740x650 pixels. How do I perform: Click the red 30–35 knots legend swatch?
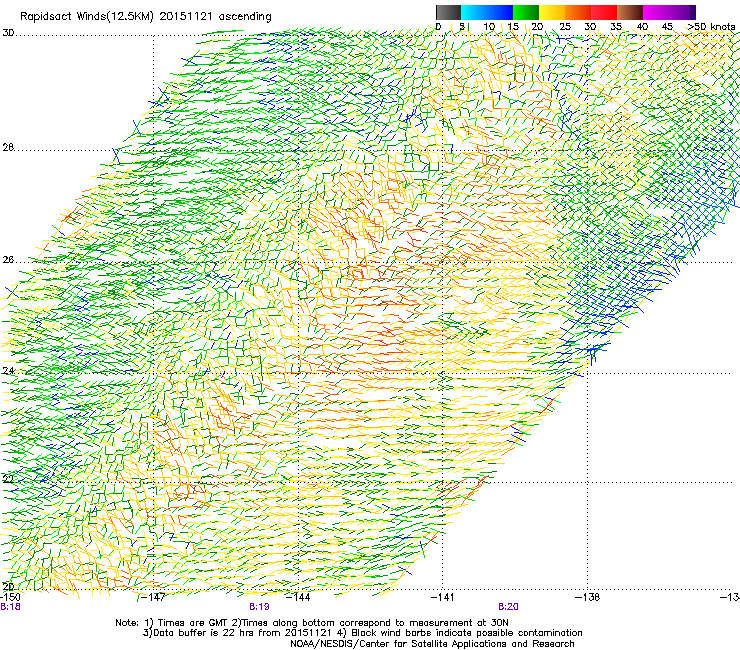(604, 12)
